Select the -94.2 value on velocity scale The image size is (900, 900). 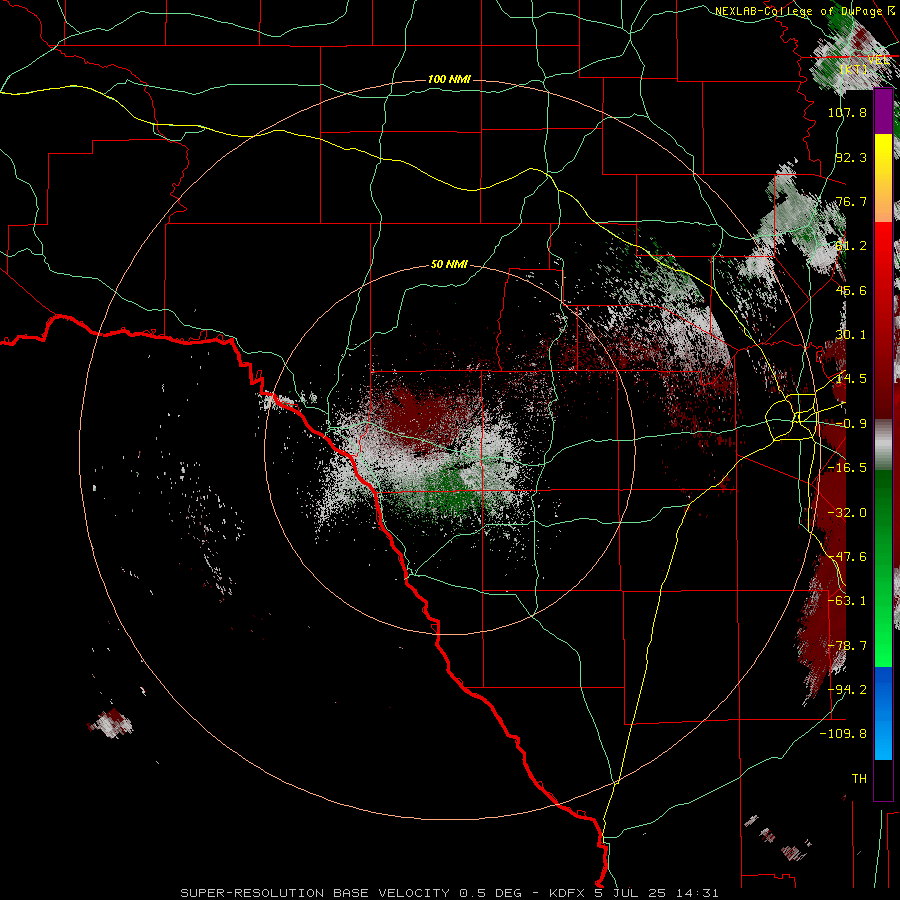tap(847, 690)
